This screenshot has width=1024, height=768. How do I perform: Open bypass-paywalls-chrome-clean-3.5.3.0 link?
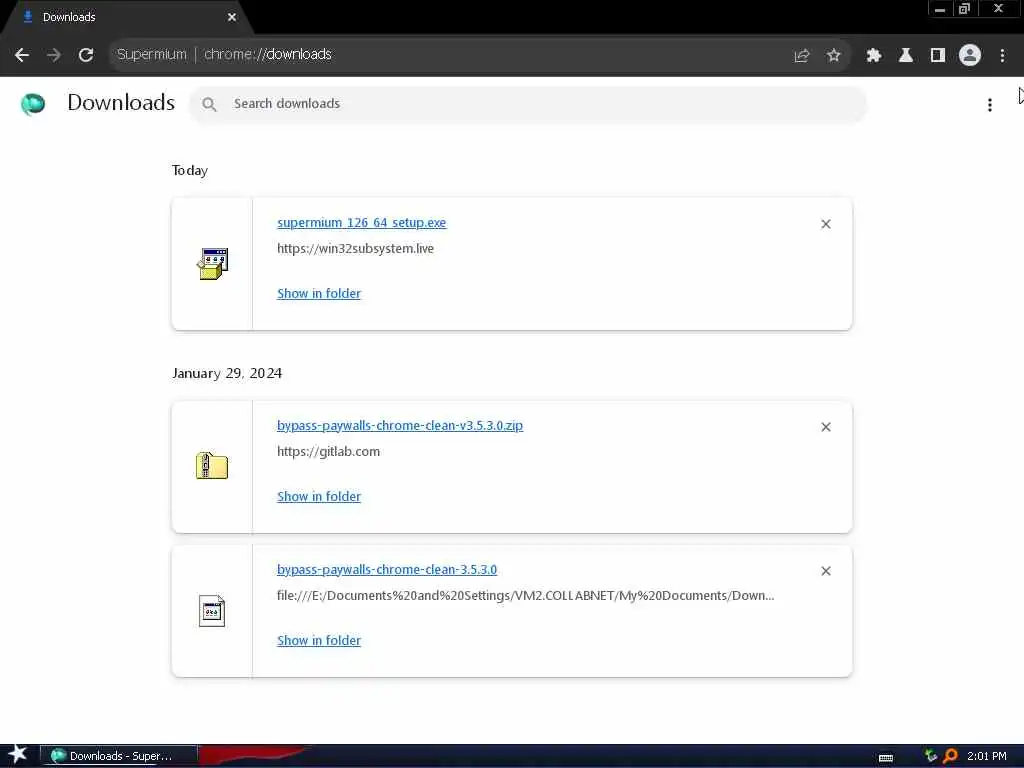387,569
